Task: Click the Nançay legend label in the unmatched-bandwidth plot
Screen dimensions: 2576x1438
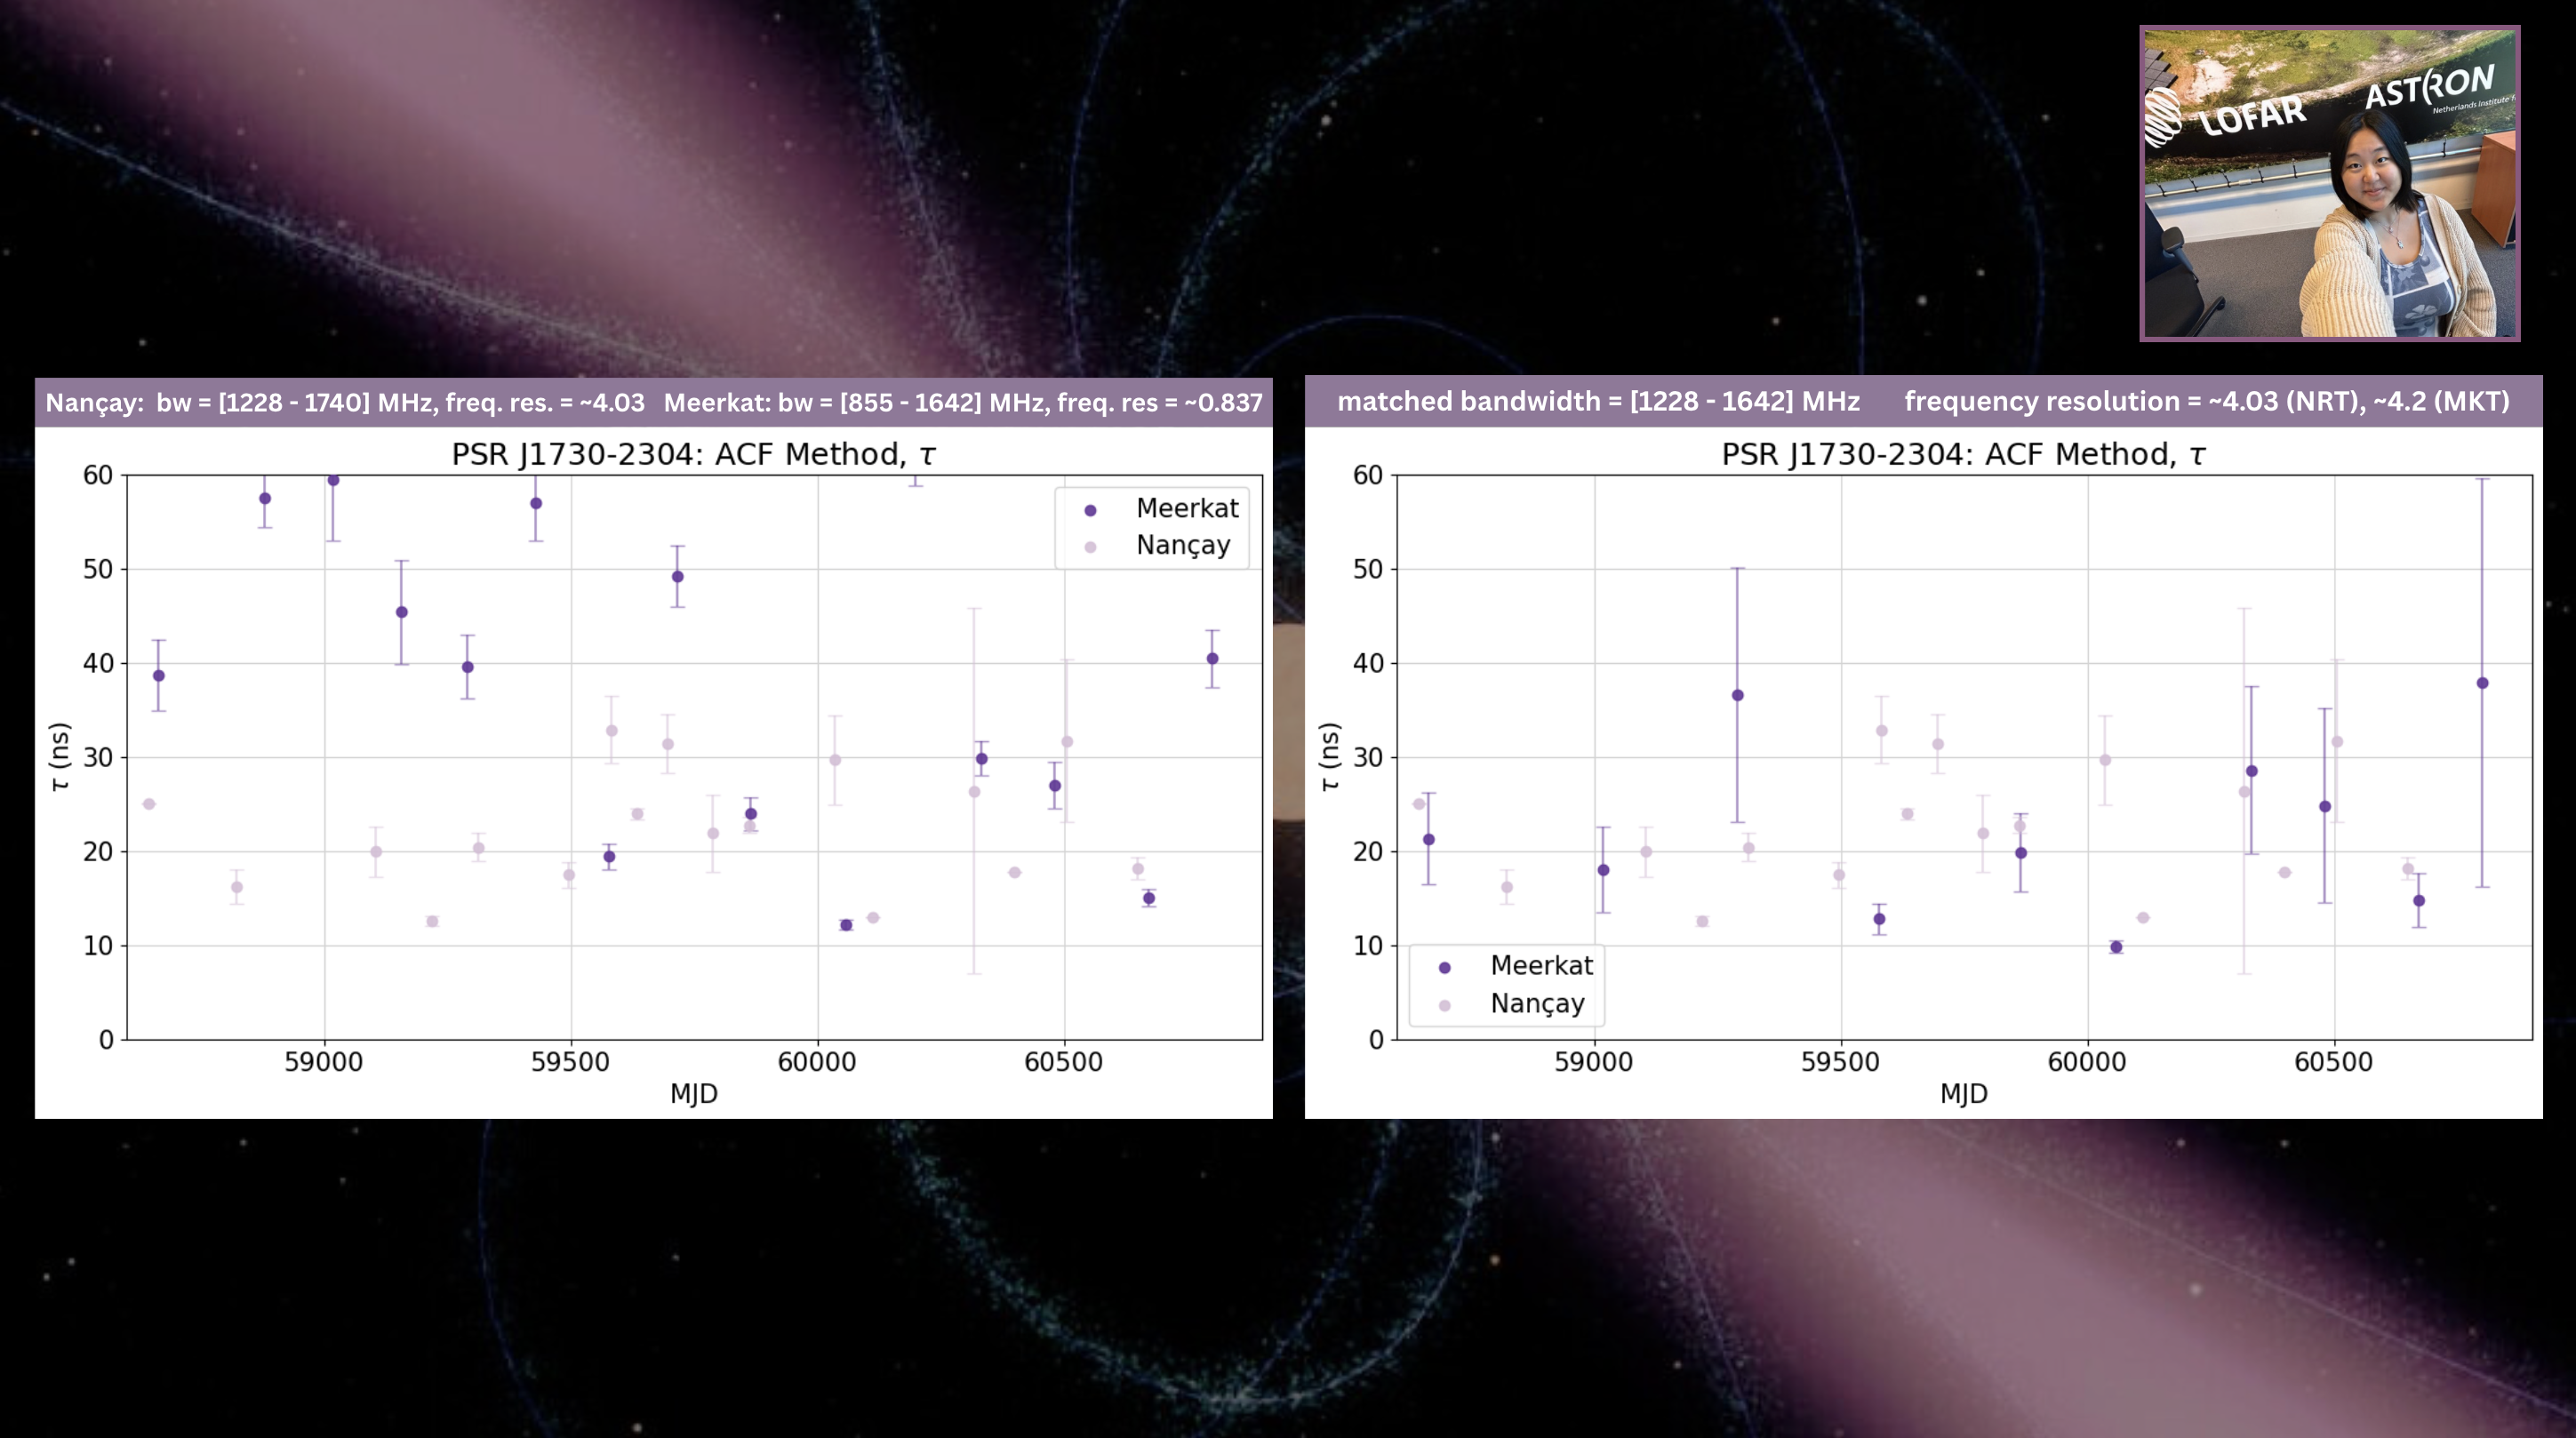Action: point(1183,545)
